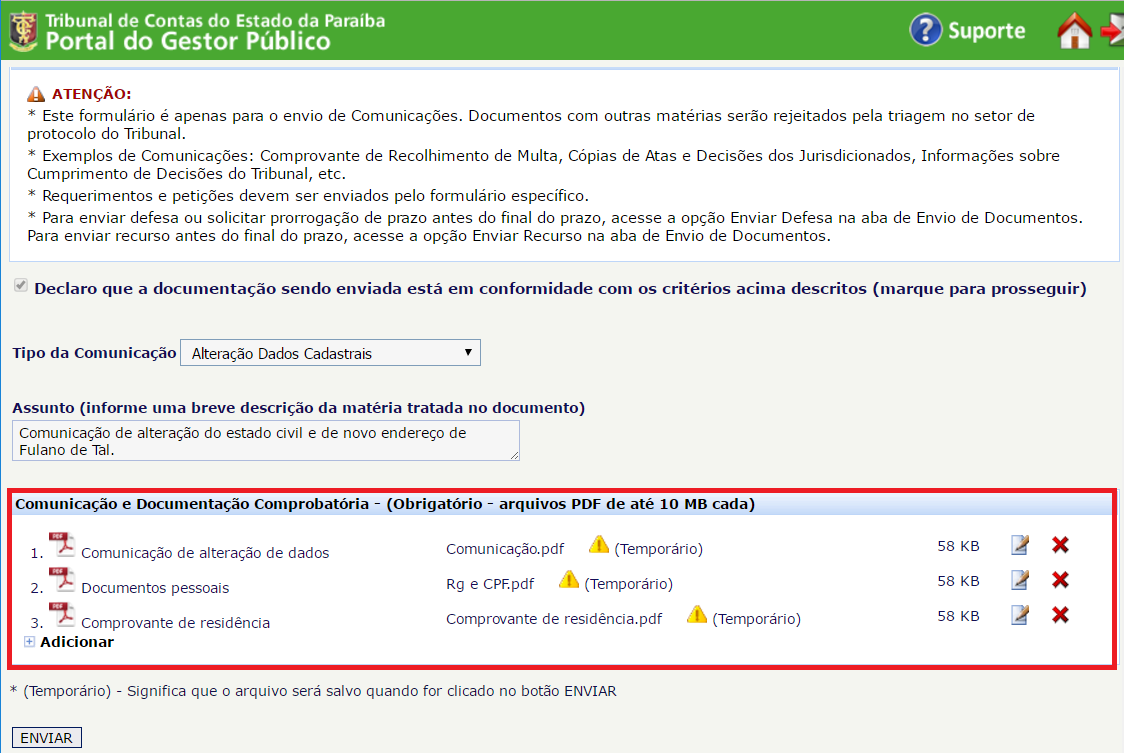Click the Tribunal de Contas logo

[x=22, y=30]
